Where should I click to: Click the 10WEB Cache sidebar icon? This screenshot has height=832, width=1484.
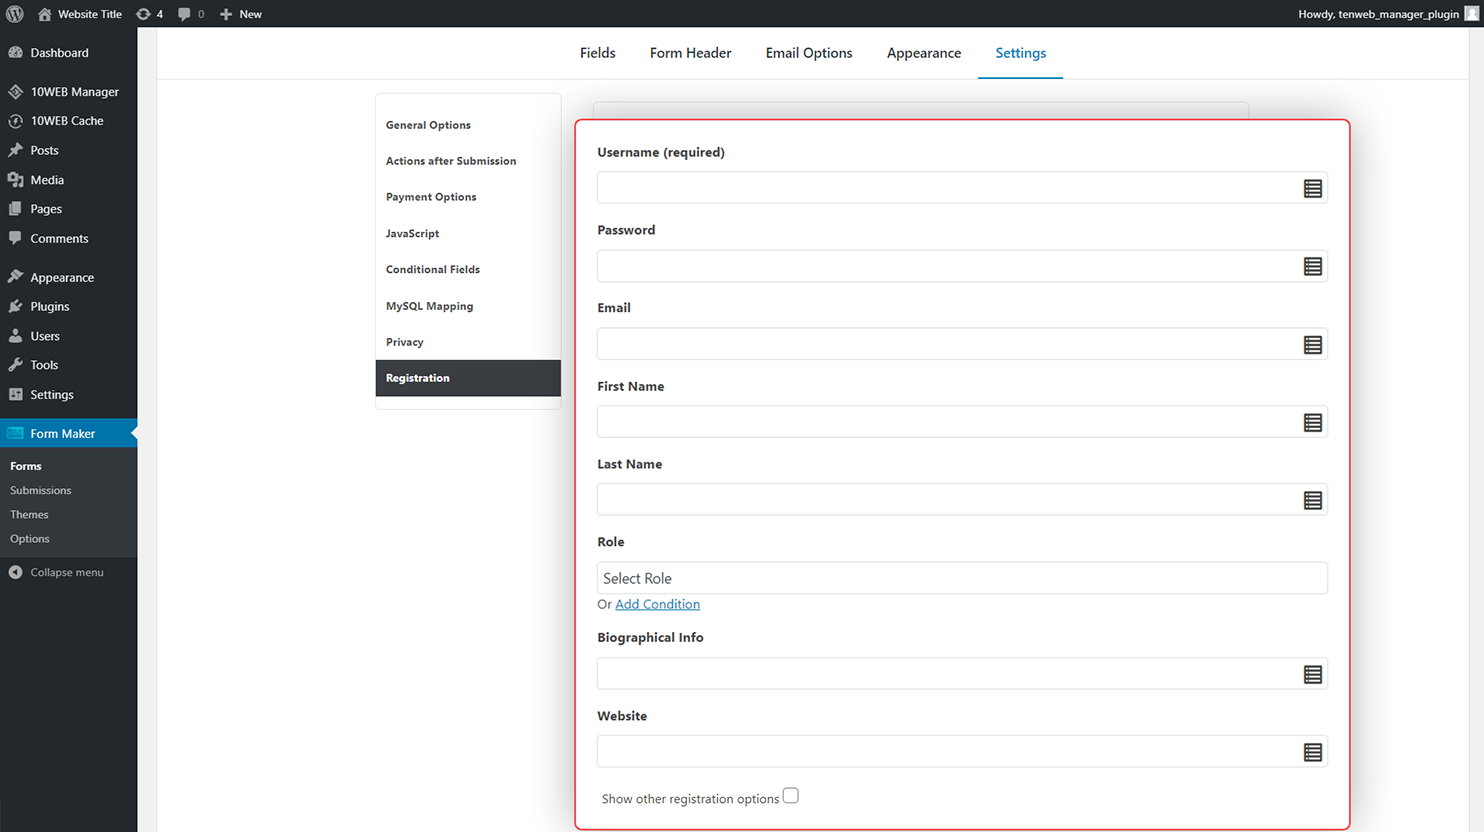[15, 121]
